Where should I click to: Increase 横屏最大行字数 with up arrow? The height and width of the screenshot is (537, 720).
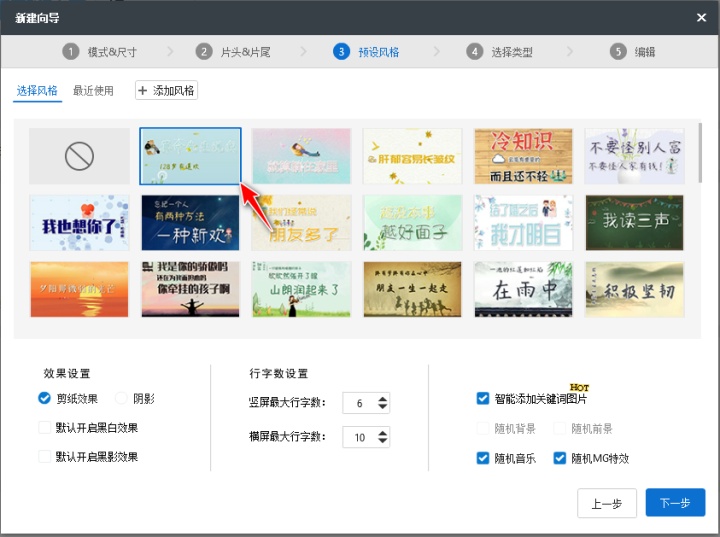tap(382, 433)
